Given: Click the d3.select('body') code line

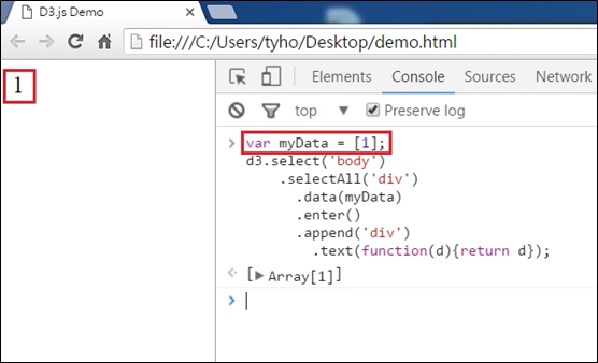Looking at the screenshot, I should tap(316, 161).
